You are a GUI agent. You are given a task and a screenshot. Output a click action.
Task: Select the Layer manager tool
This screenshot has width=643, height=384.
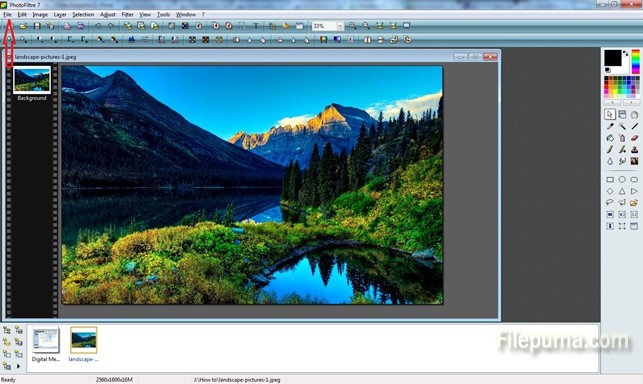[x=622, y=114]
